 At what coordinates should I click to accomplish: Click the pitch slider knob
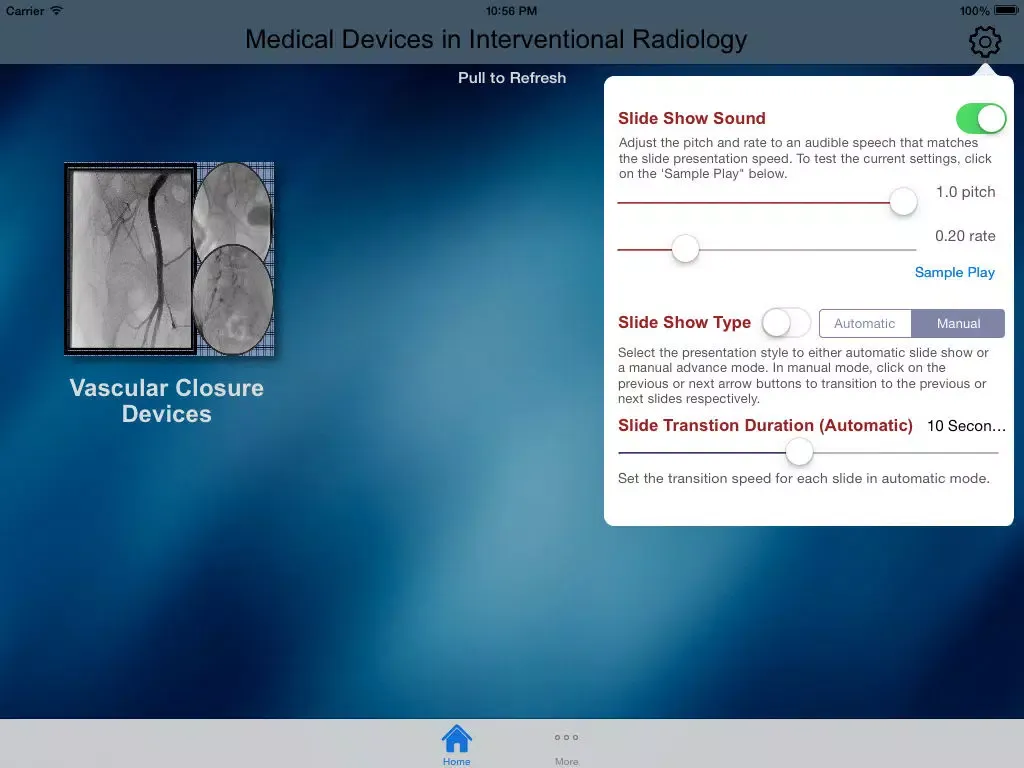(903, 202)
